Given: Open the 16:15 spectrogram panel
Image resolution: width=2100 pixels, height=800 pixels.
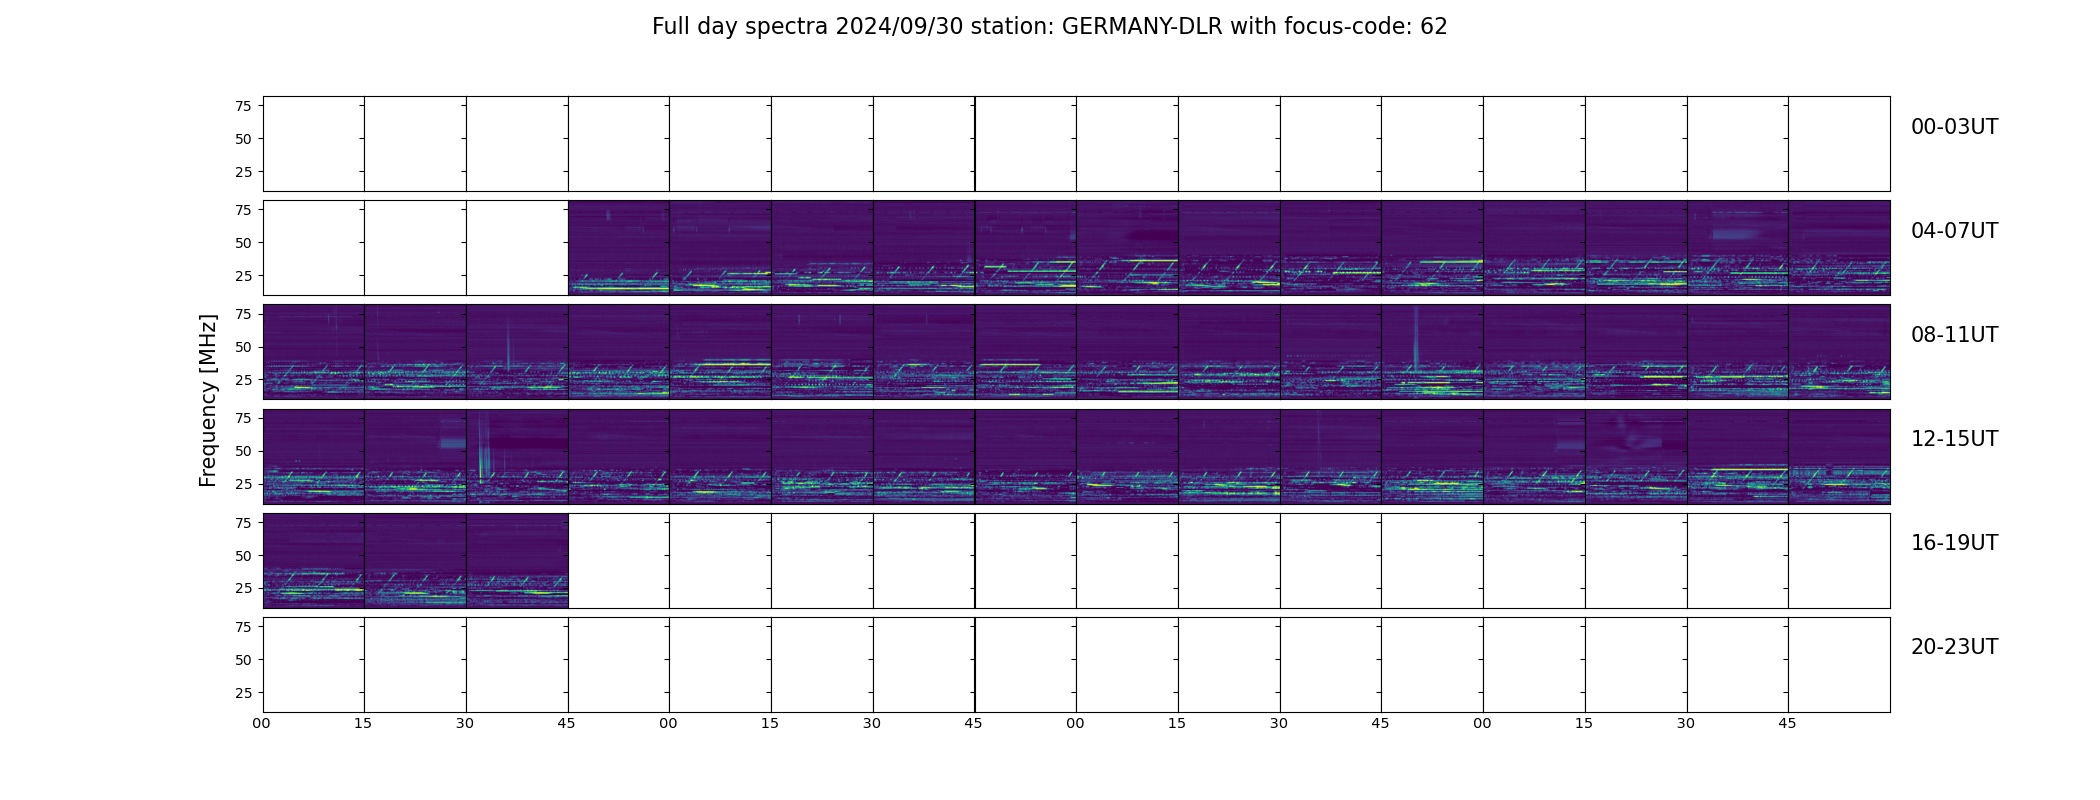Looking at the screenshot, I should (x=415, y=560).
